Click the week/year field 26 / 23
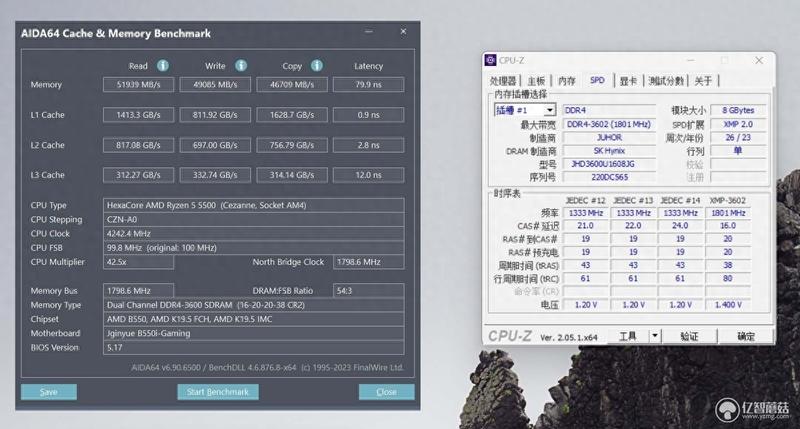 tap(738, 137)
